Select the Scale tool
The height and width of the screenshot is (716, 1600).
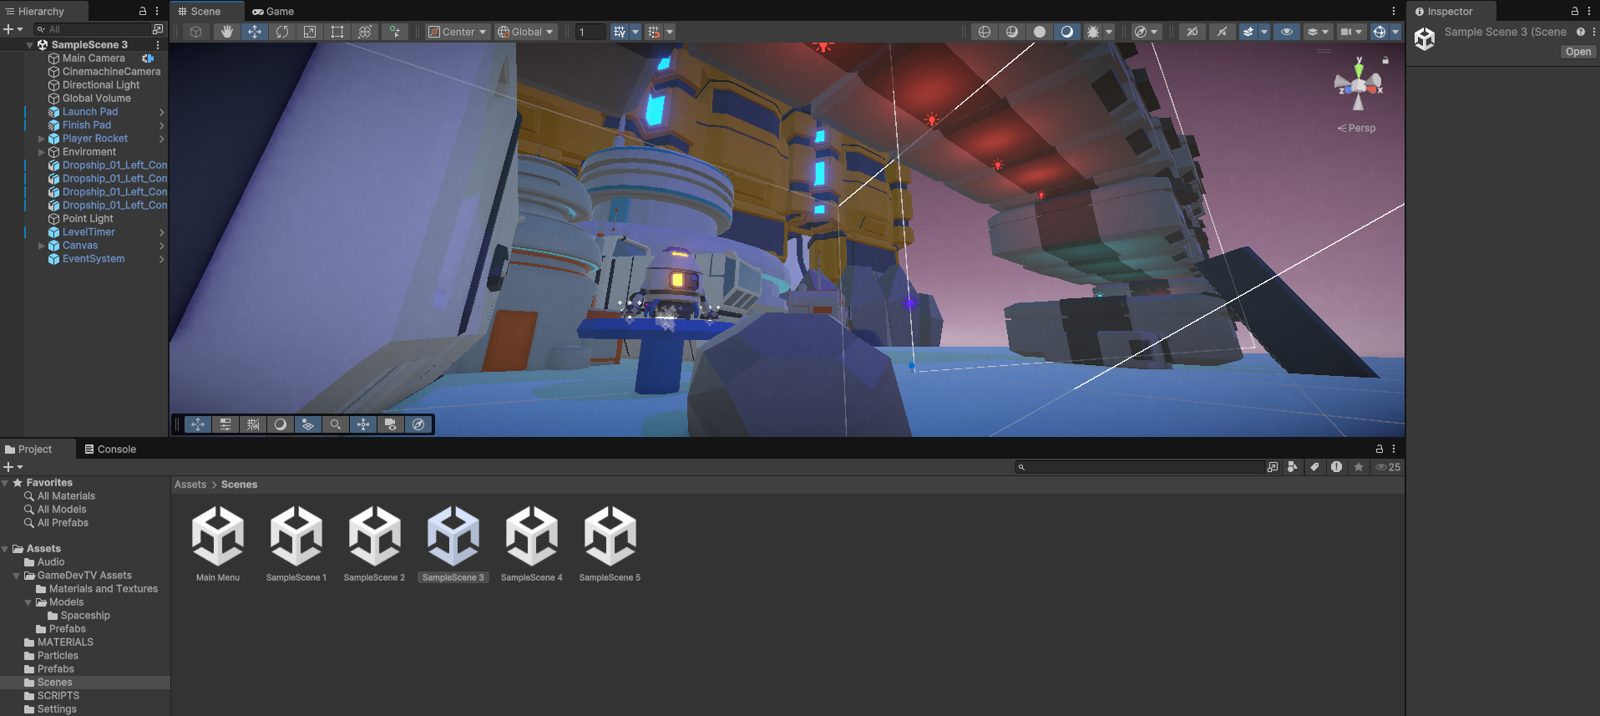click(310, 32)
